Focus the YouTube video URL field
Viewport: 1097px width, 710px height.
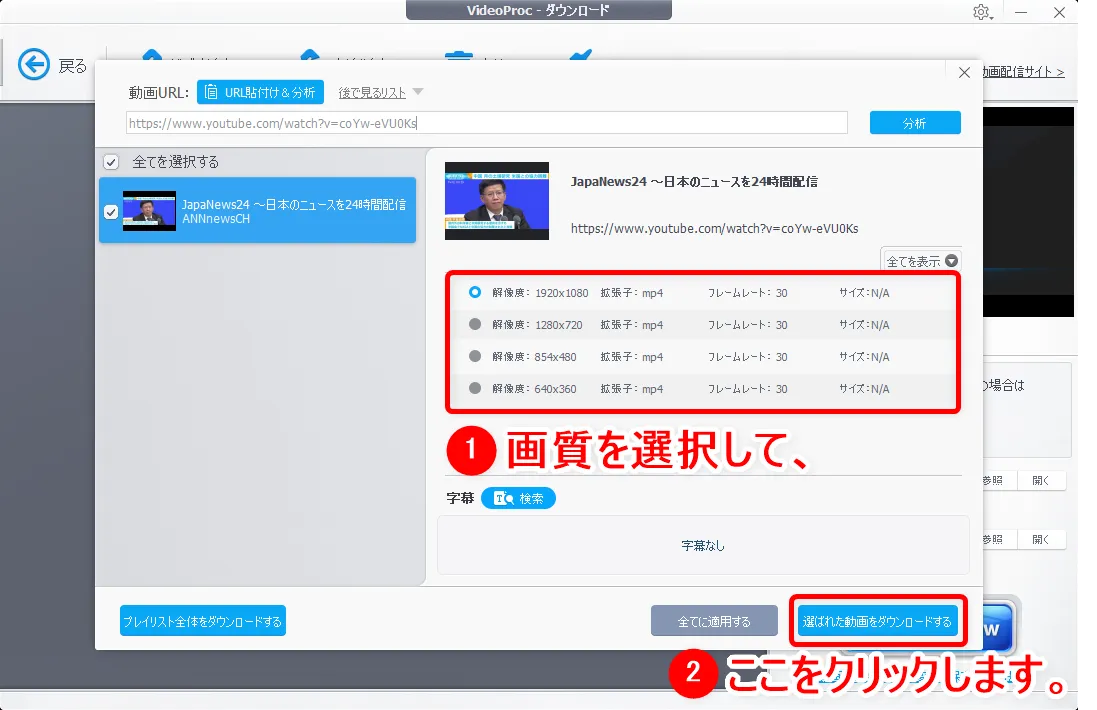click(x=487, y=123)
